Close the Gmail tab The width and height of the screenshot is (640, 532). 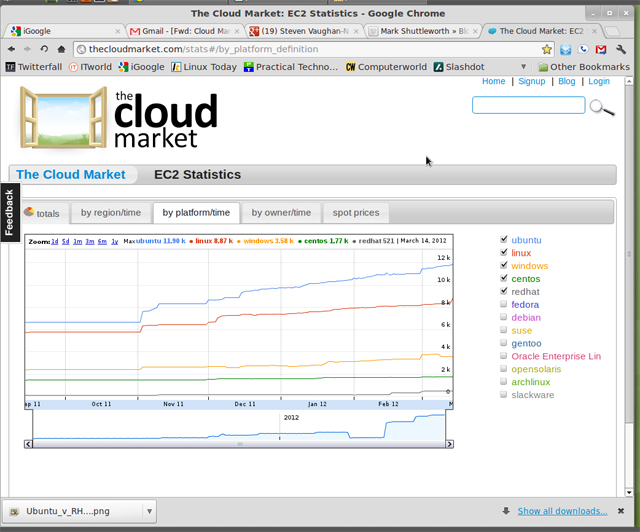[x=237, y=31]
